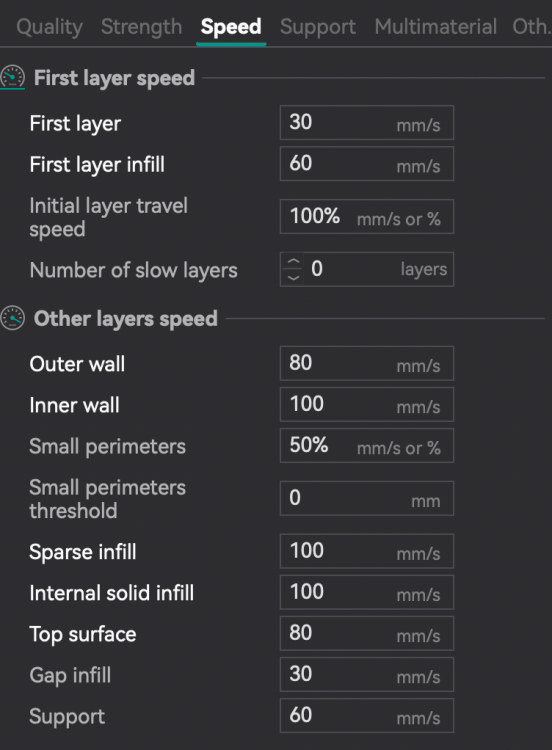Image resolution: width=552 pixels, height=750 pixels.
Task: Edit the Outer wall speed value
Action: pyautogui.click(x=367, y=364)
